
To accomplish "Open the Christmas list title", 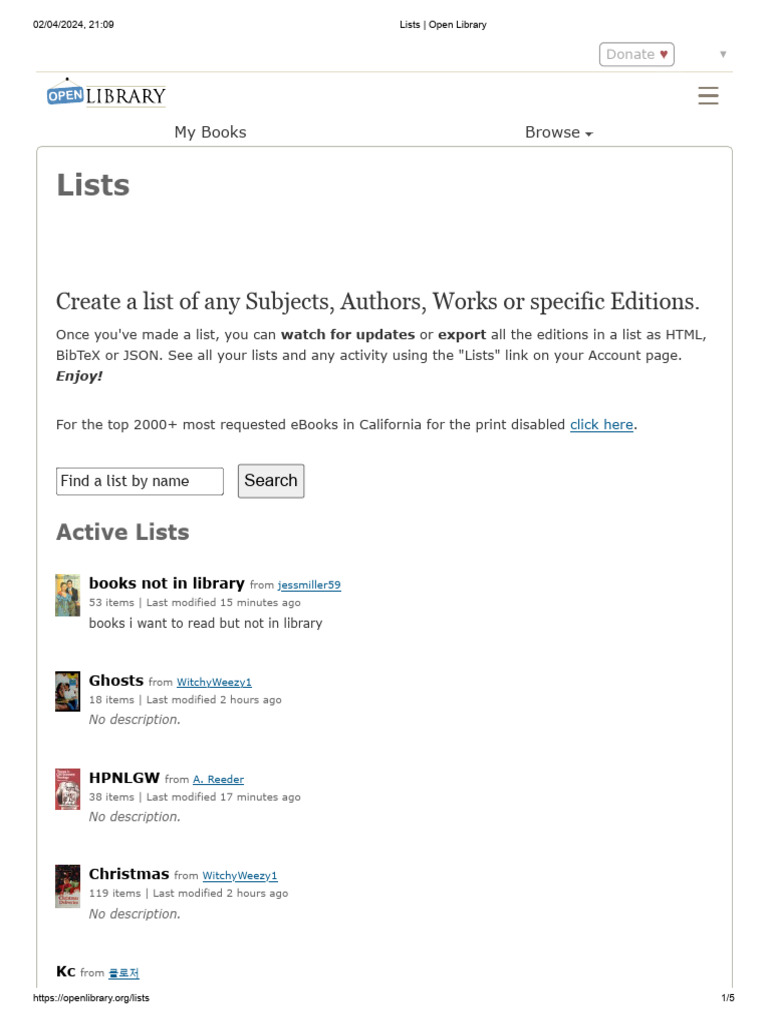I will pos(129,874).
